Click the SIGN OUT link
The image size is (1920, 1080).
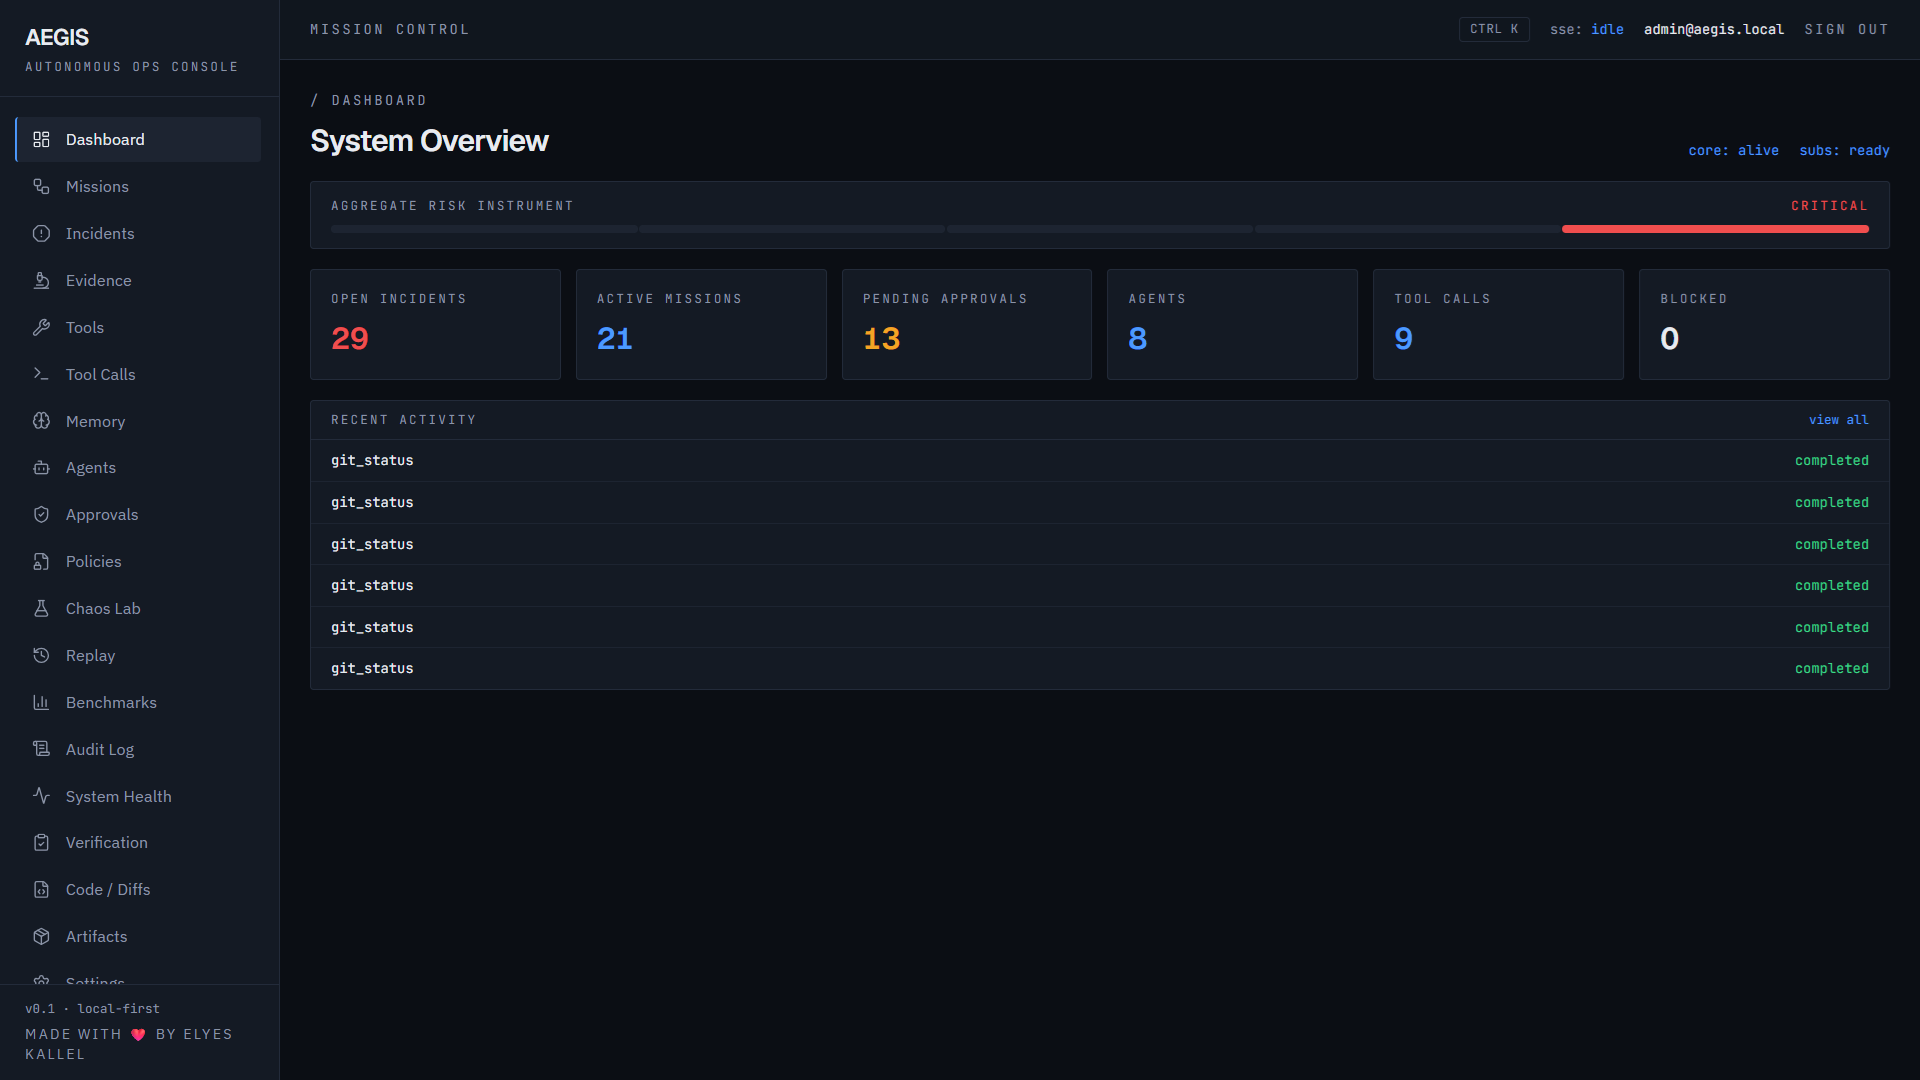[1846, 29]
